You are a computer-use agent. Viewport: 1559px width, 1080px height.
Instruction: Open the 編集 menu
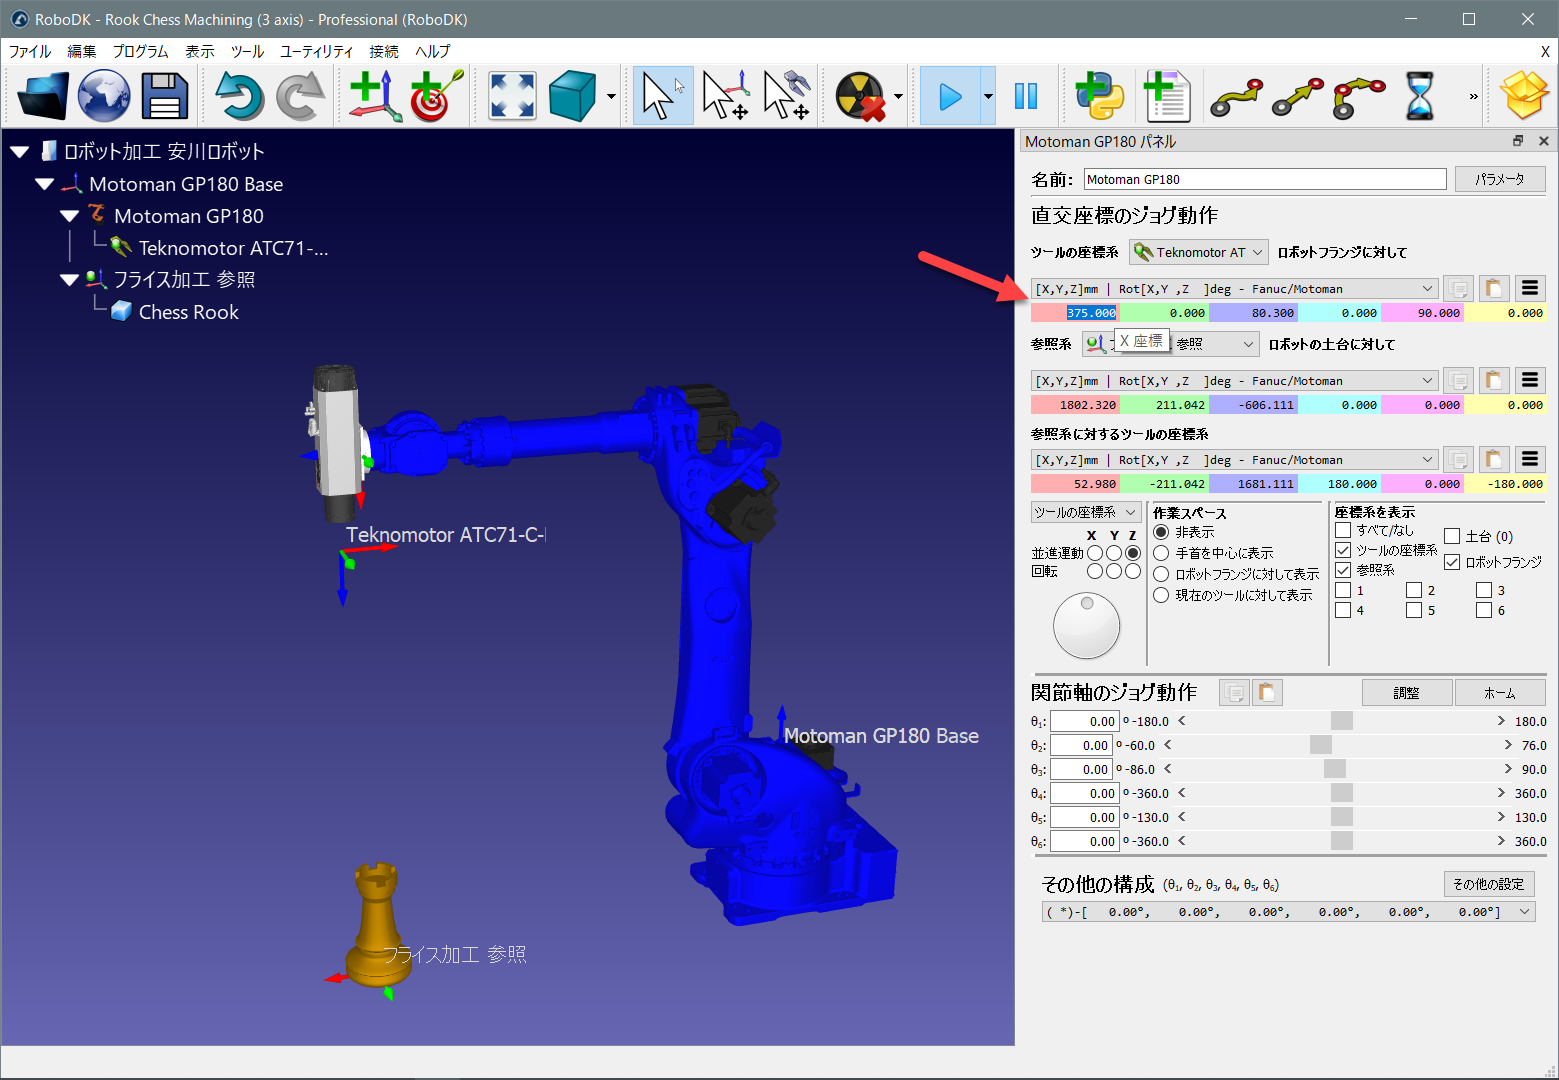tap(81, 51)
